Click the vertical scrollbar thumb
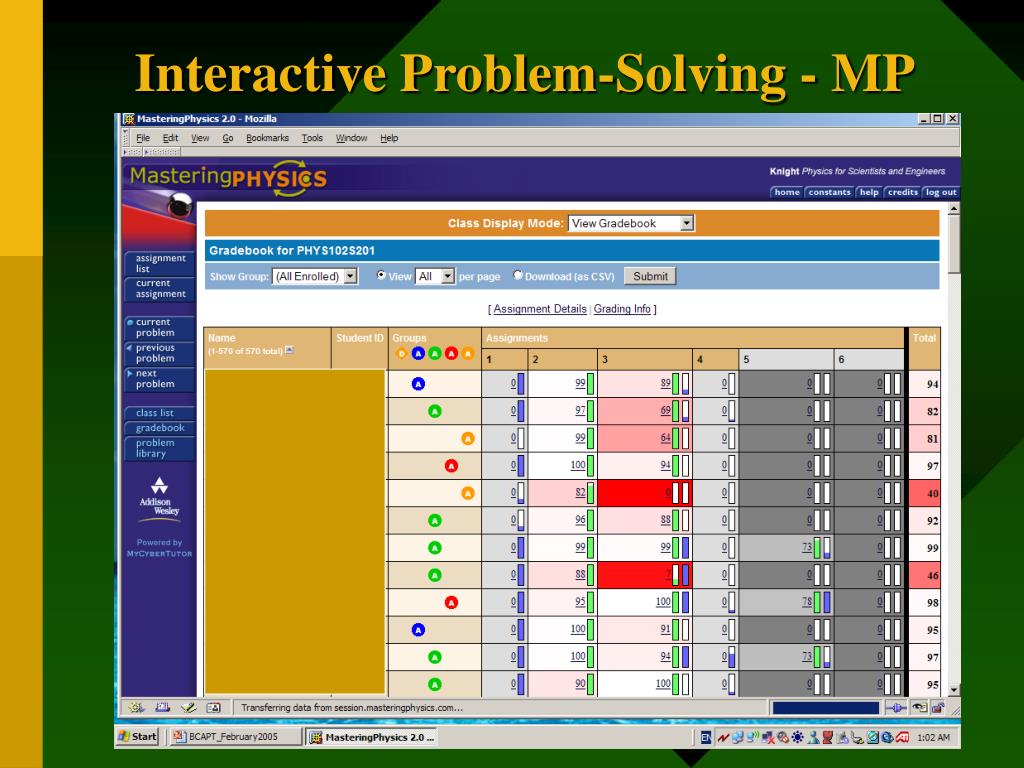The width and height of the screenshot is (1024, 768). tap(953, 245)
